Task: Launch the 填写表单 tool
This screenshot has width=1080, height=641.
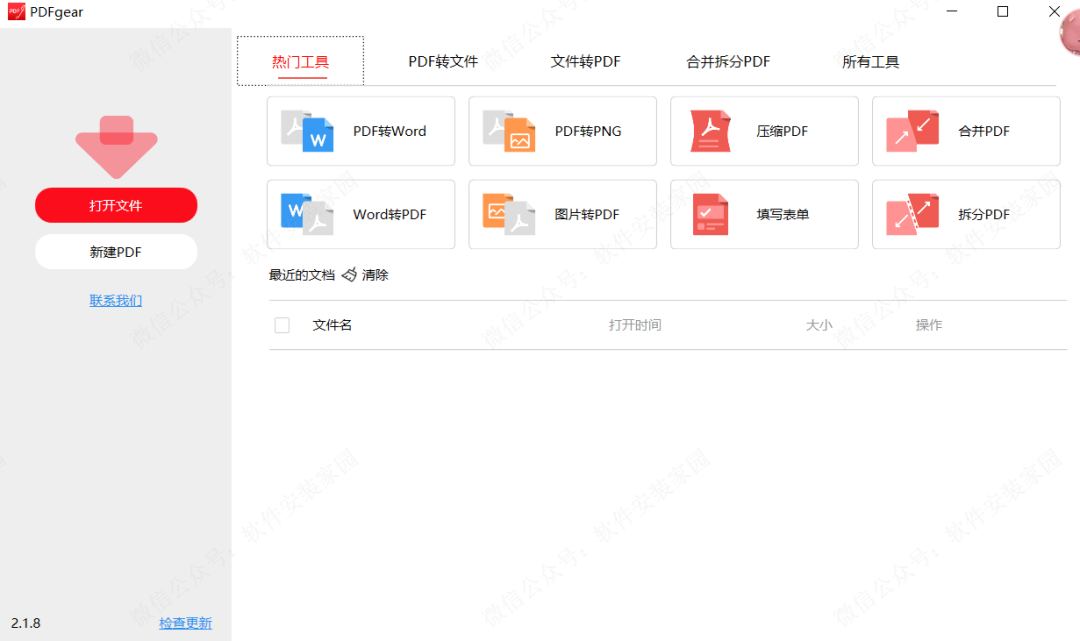Action: (x=764, y=214)
